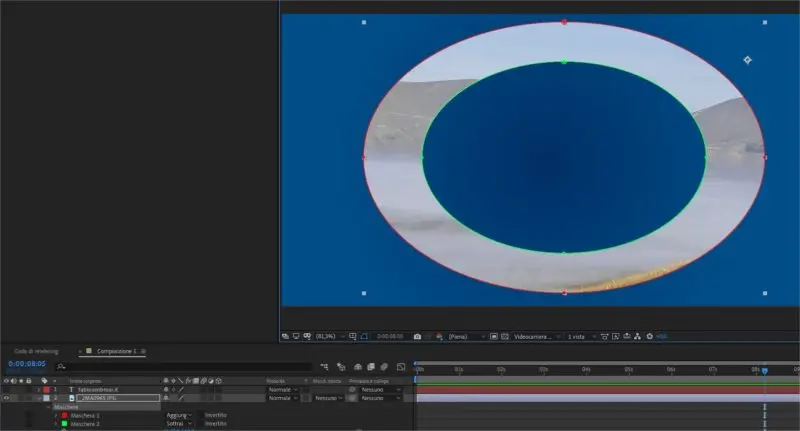The height and width of the screenshot is (431, 800).
Task: Open Aggiungi mask mode dropdown
Action: (179, 415)
